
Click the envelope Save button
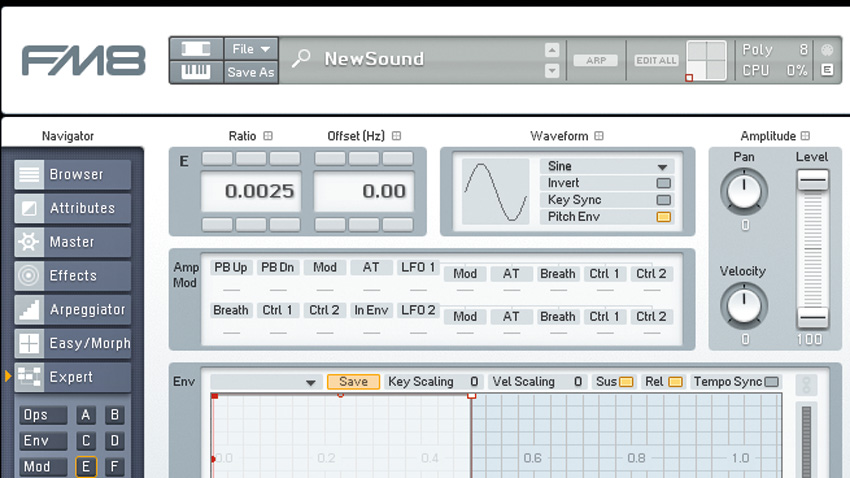tap(353, 382)
